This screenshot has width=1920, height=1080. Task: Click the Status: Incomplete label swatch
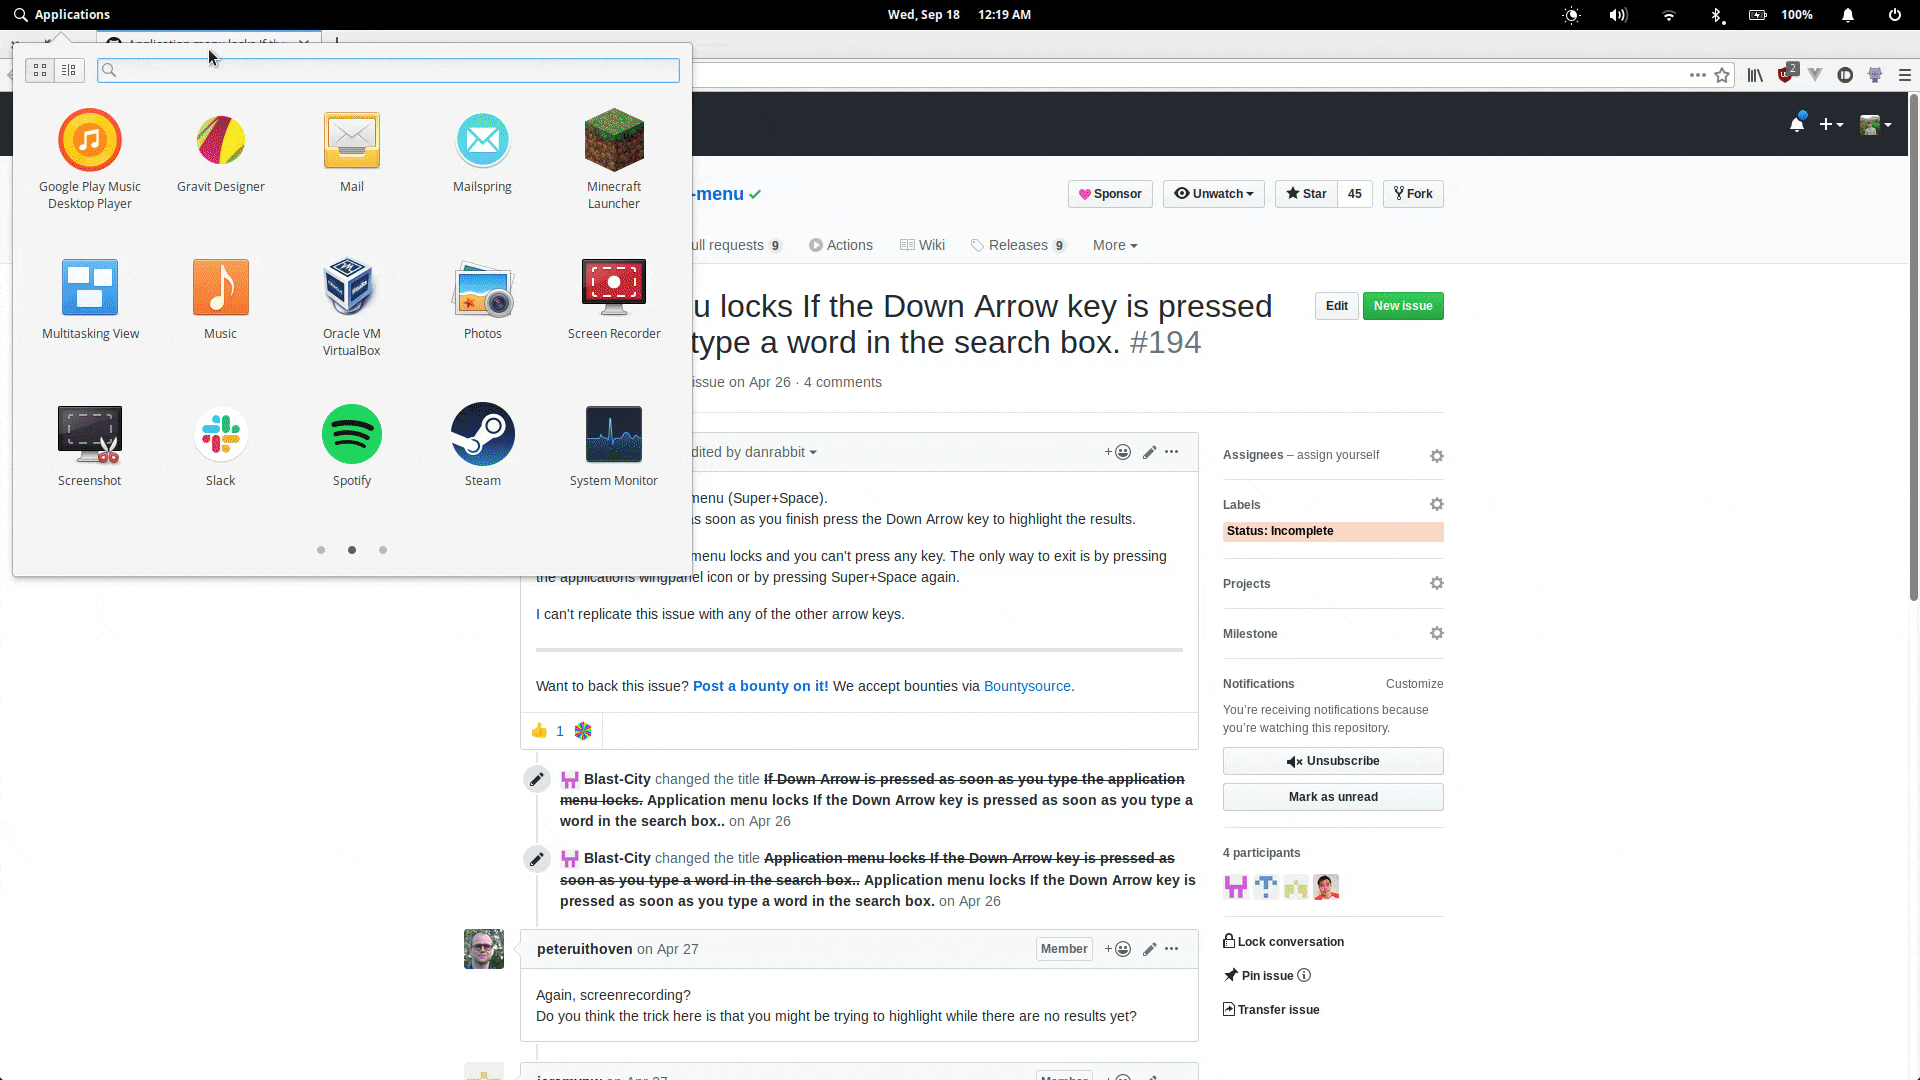pyautogui.click(x=1332, y=531)
